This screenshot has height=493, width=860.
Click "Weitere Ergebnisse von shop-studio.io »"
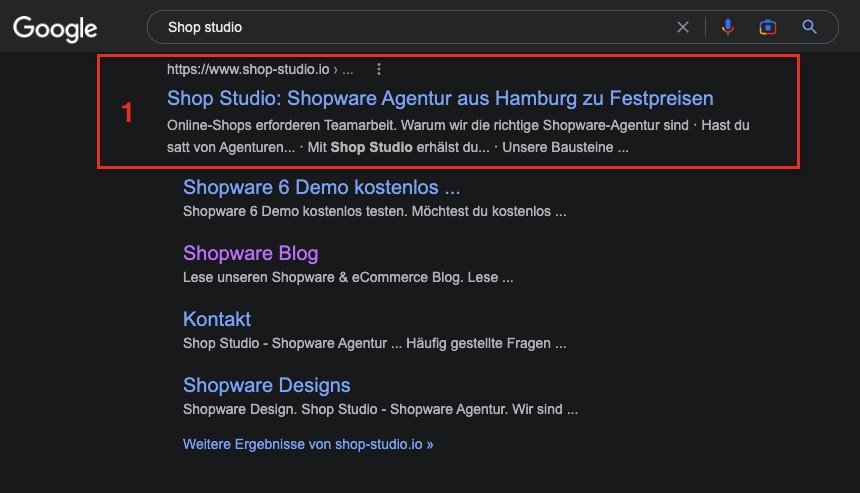click(x=308, y=444)
